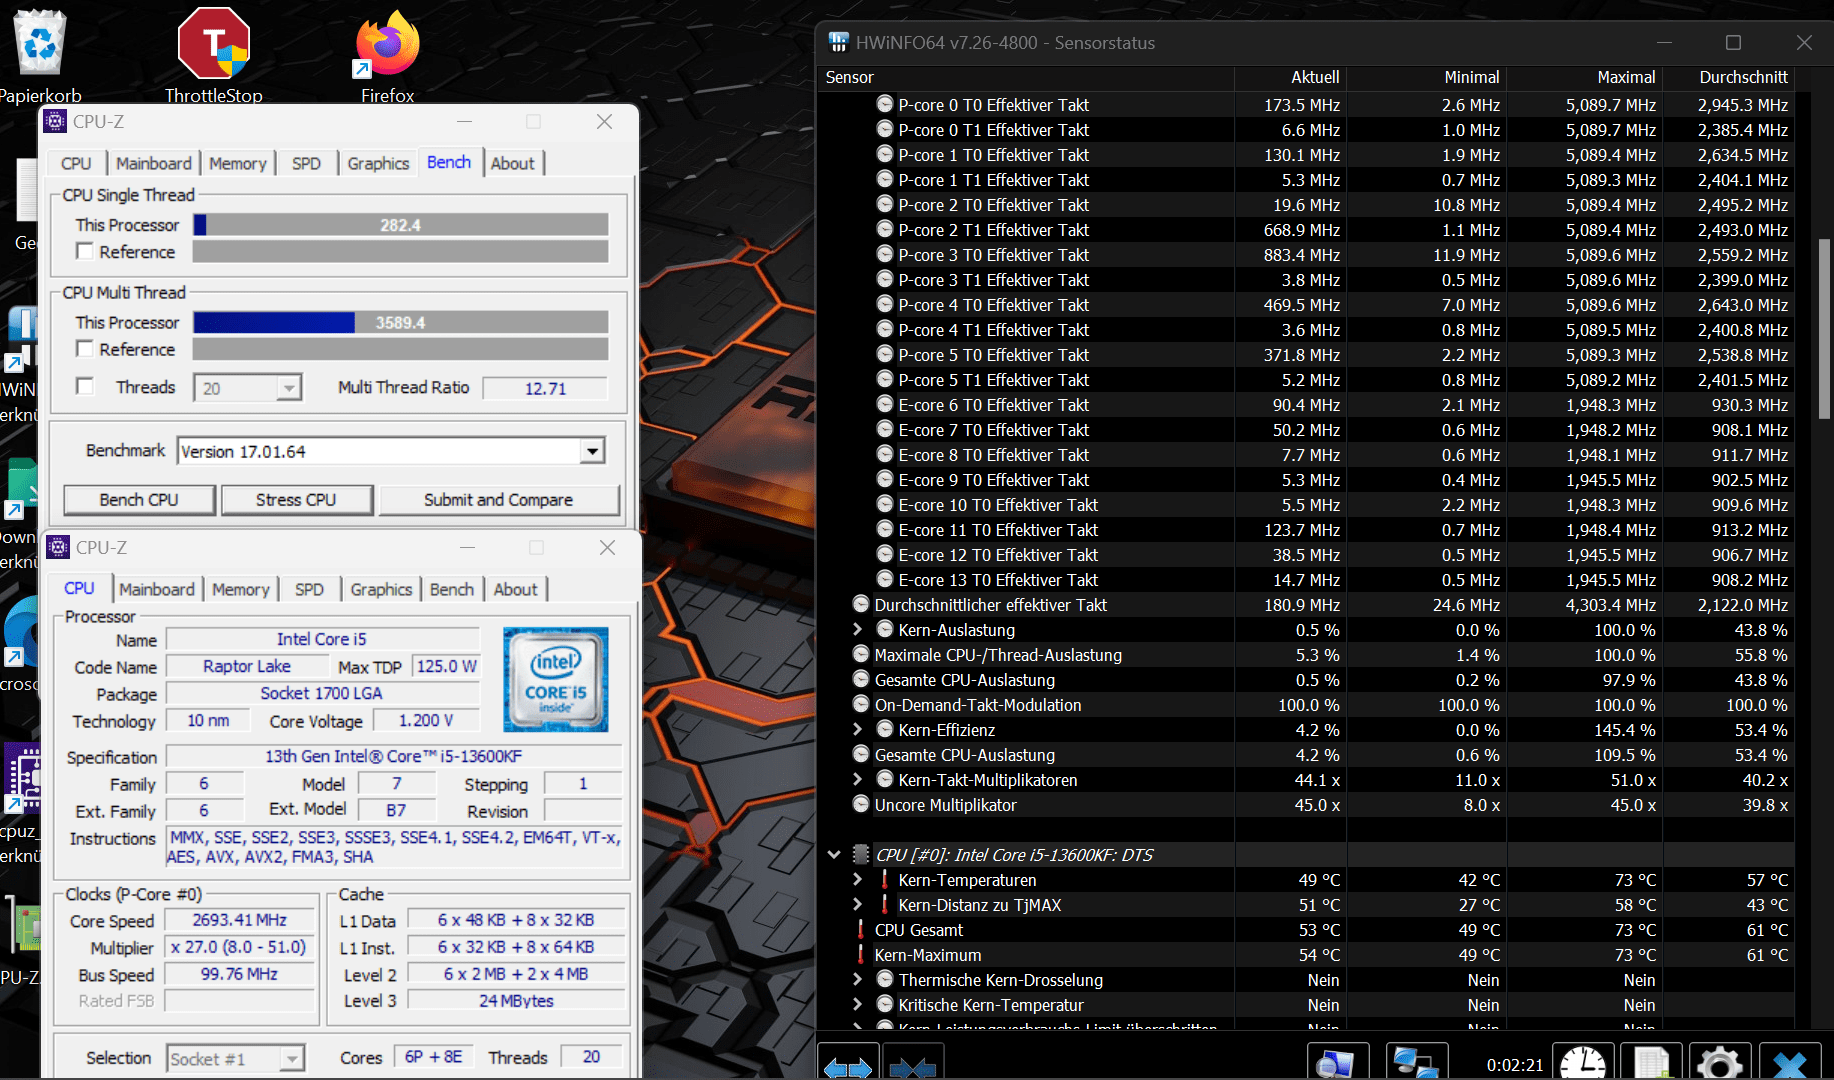The width and height of the screenshot is (1834, 1080).
Task: Reset HWiNFO timer with clock icon
Action: (1584, 1062)
